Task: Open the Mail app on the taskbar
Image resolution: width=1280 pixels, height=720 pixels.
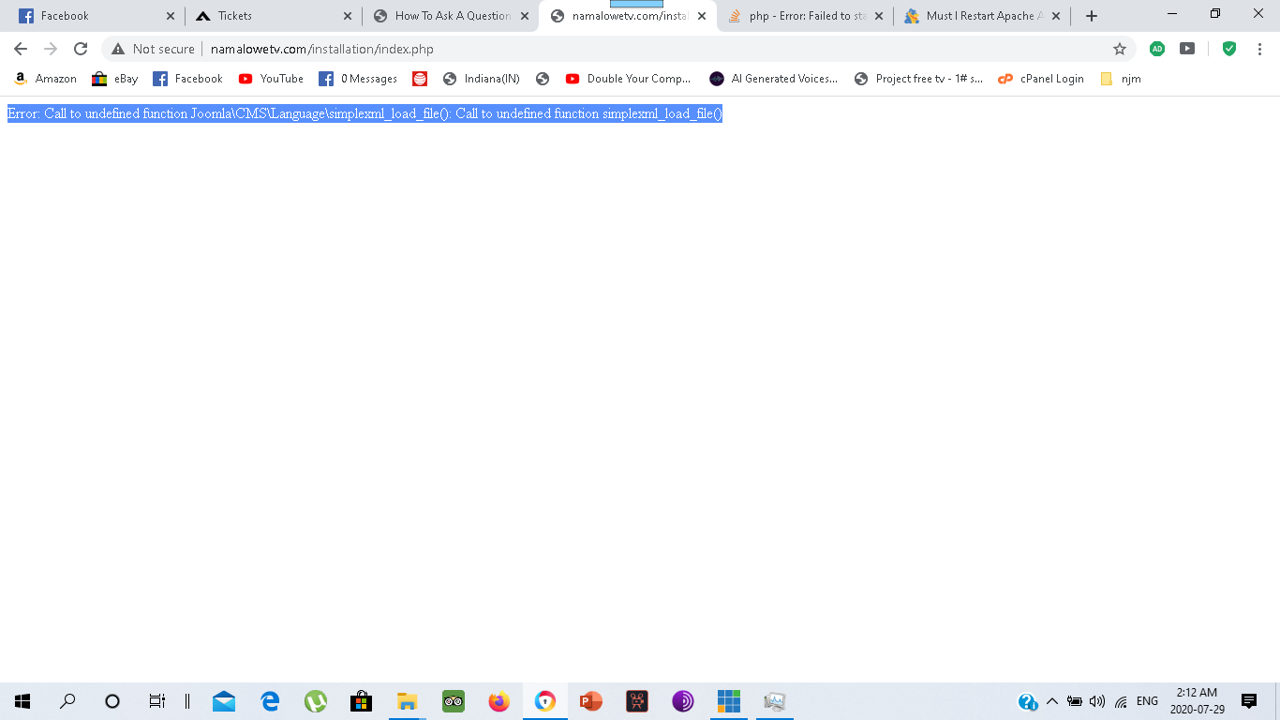Action: coord(224,701)
